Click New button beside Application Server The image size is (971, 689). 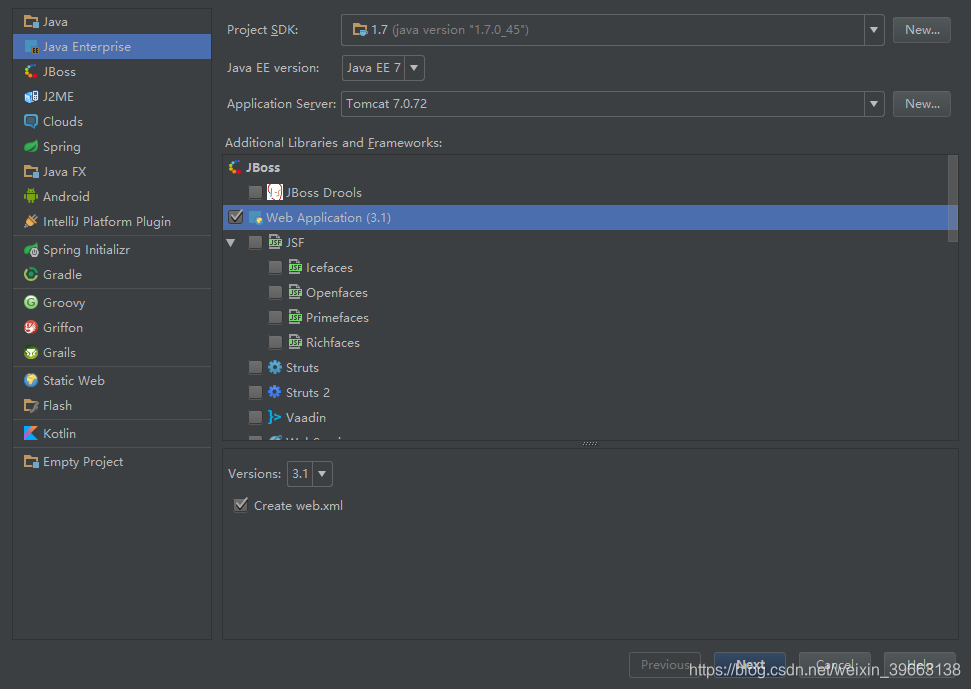(921, 104)
